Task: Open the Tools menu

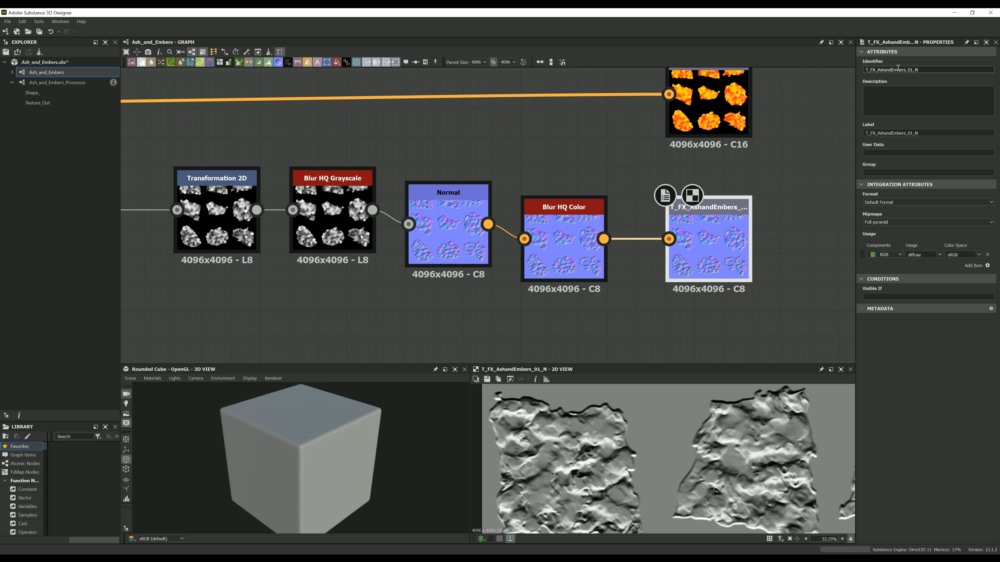Action: (x=39, y=21)
